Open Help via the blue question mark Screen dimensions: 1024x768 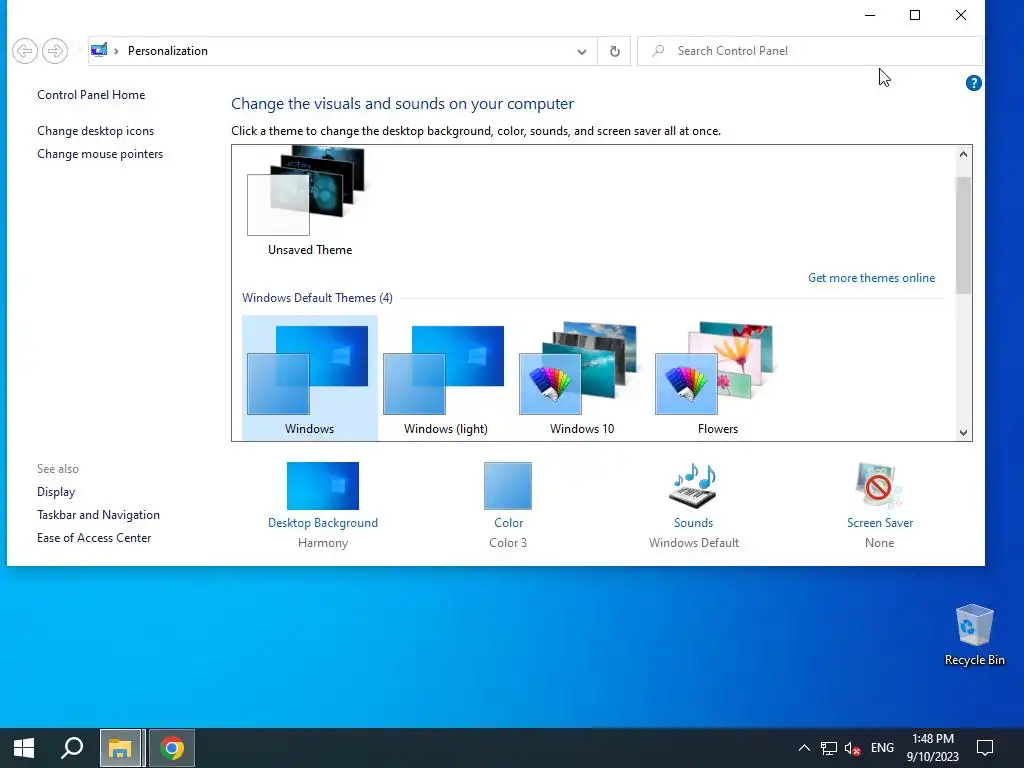click(x=973, y=83)
